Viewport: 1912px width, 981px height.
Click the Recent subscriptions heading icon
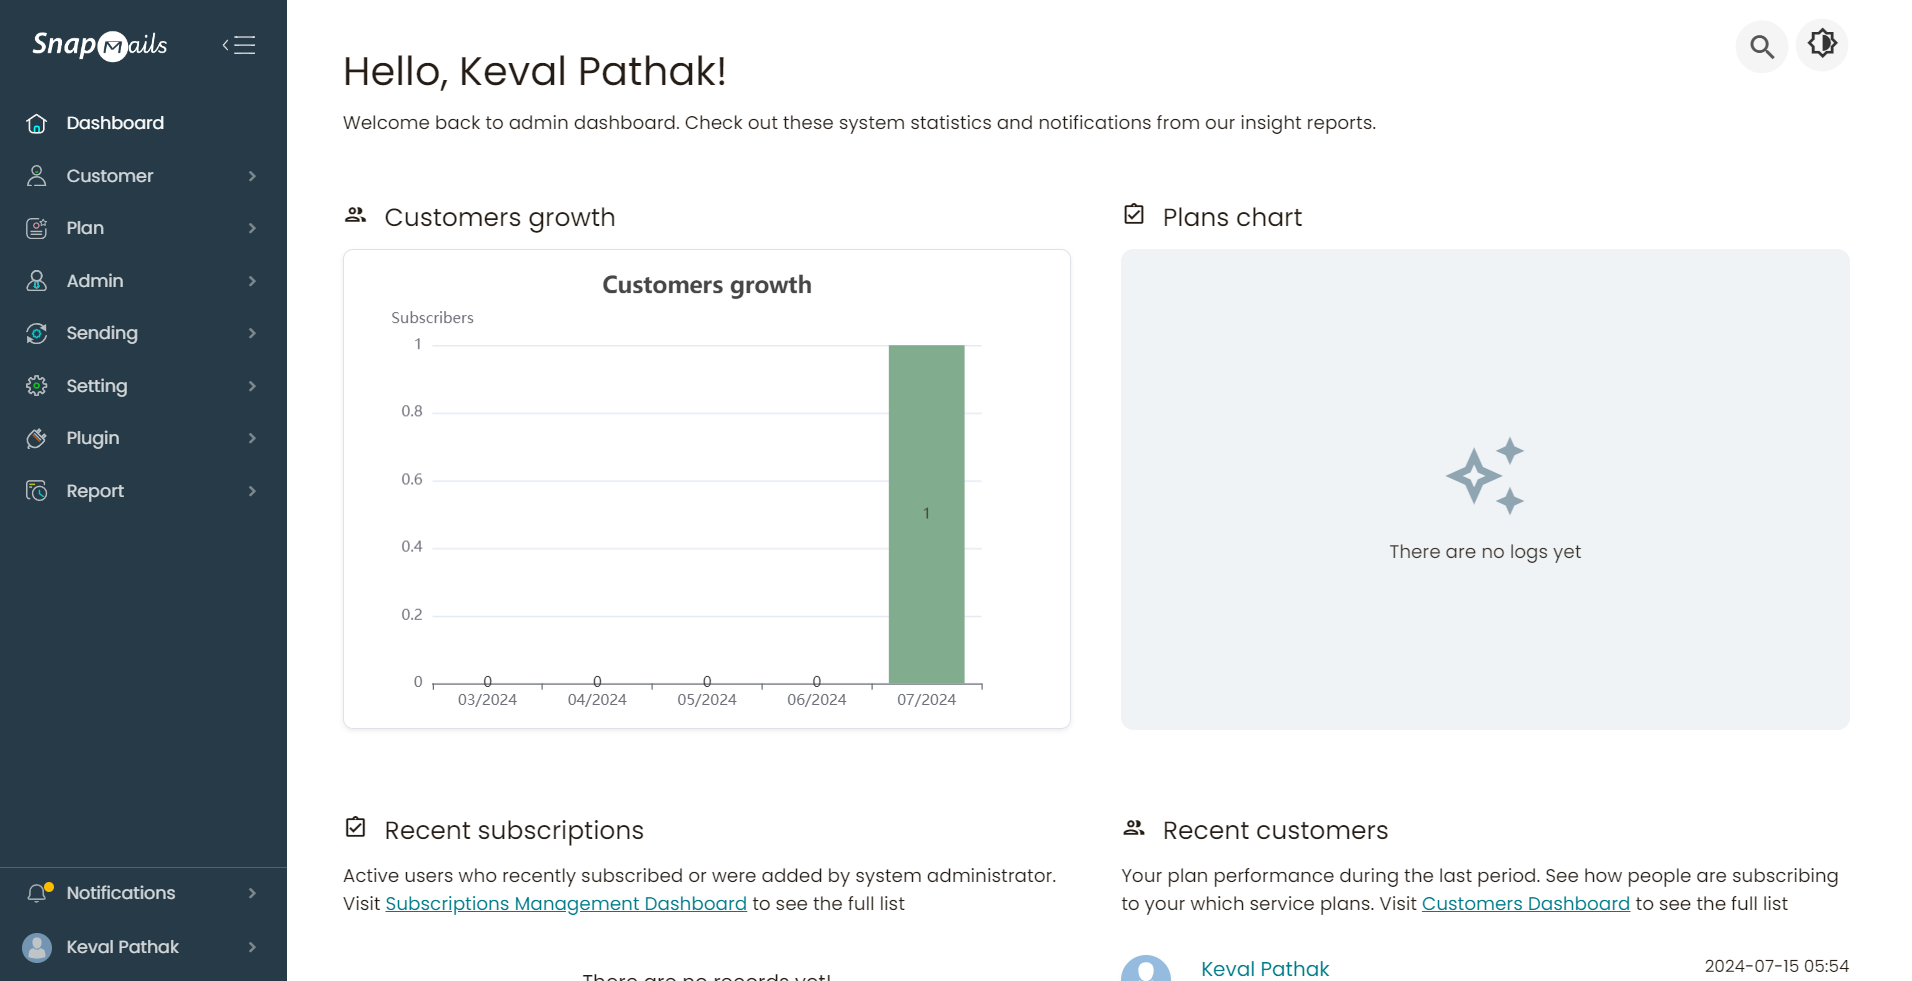point(355,828)
